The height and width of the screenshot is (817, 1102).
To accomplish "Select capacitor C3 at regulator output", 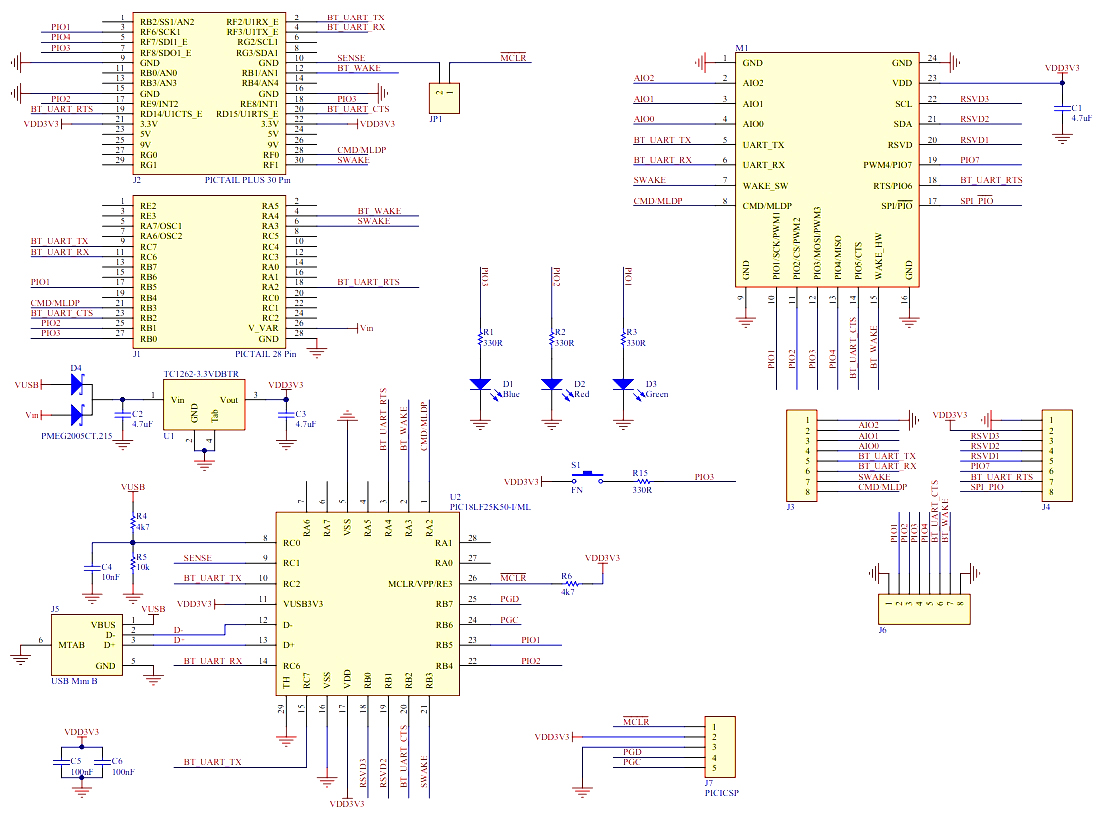I will [286, 415].
